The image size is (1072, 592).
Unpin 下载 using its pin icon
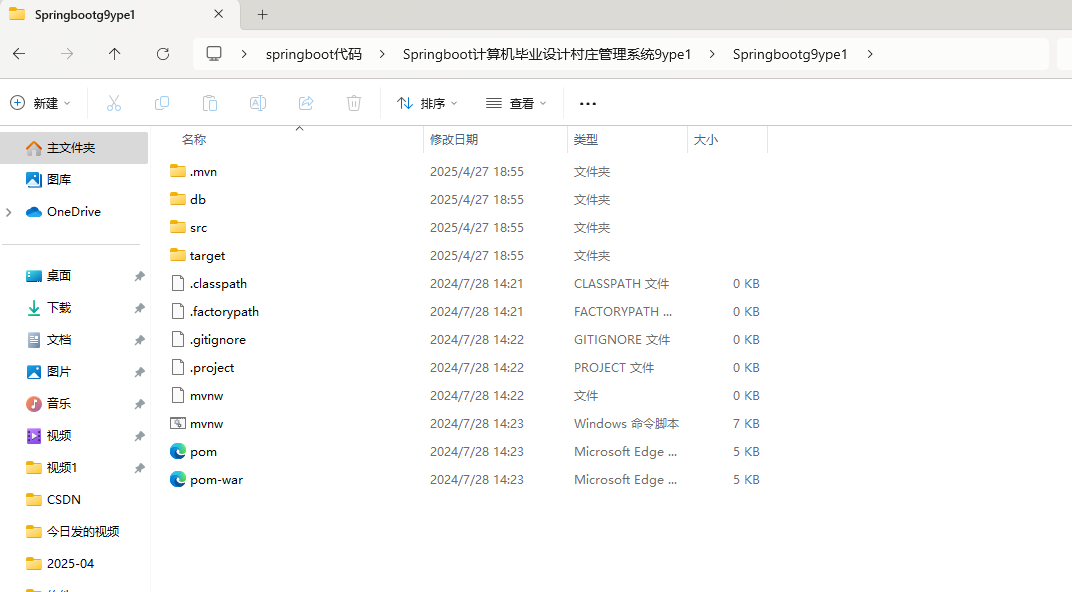click(x=139, y=308)
